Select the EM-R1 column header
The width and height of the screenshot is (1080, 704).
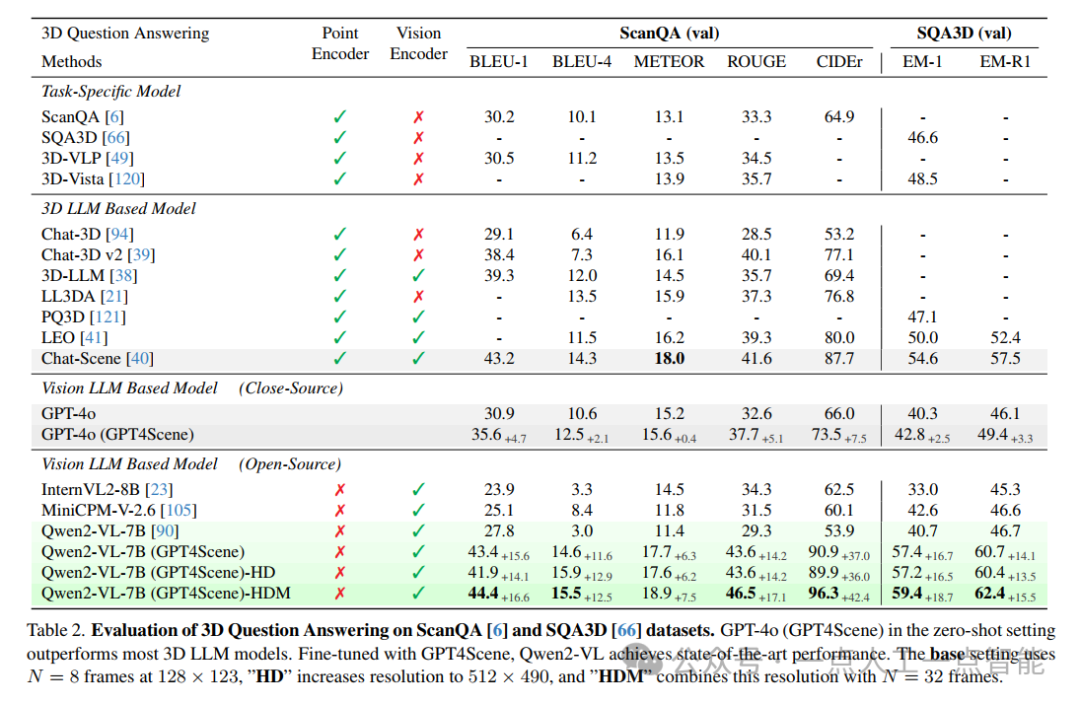coord(1005,61)
